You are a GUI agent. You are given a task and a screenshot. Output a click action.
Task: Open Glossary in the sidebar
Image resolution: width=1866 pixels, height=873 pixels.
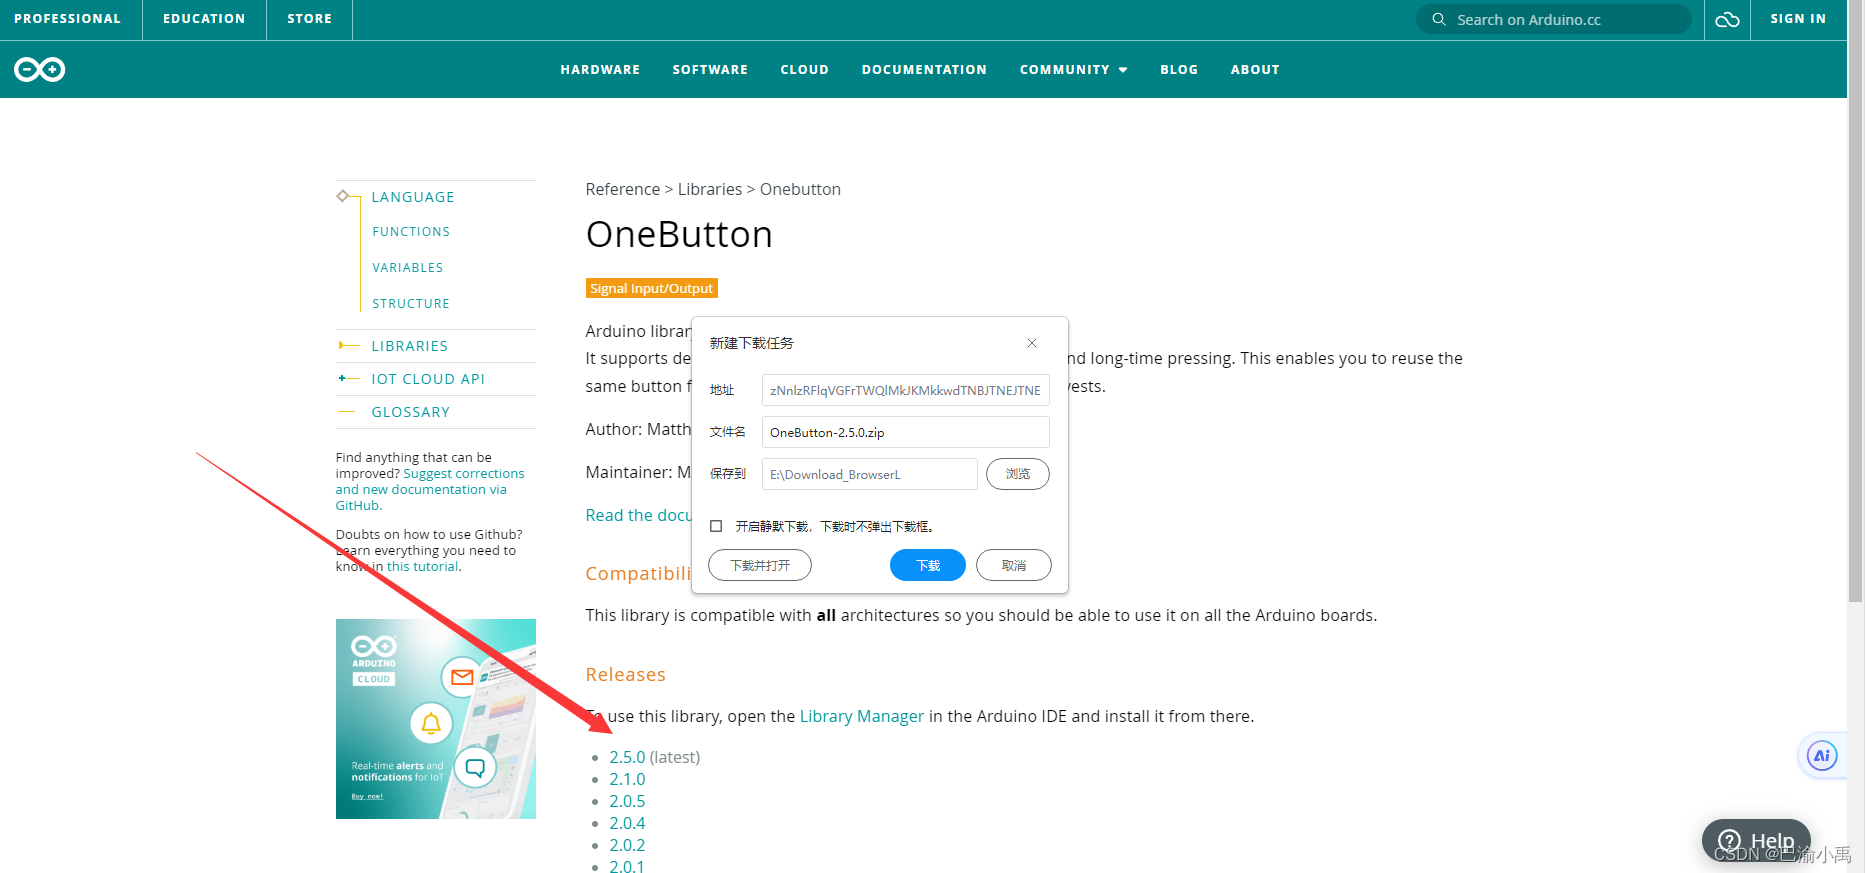click(x=411, y=412)
